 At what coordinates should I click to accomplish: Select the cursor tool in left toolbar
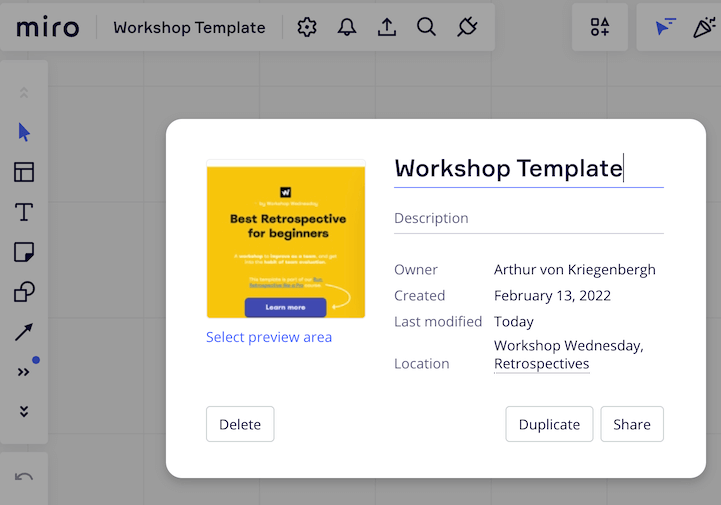[24, 133]
